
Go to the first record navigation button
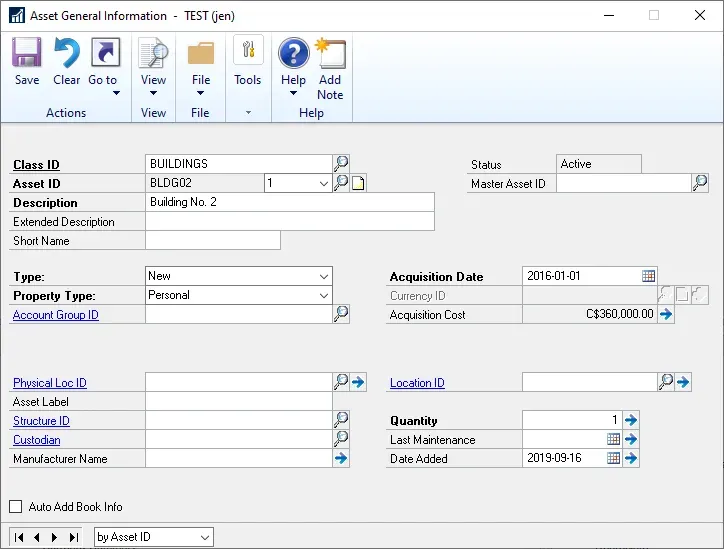[x=19, y=538]
